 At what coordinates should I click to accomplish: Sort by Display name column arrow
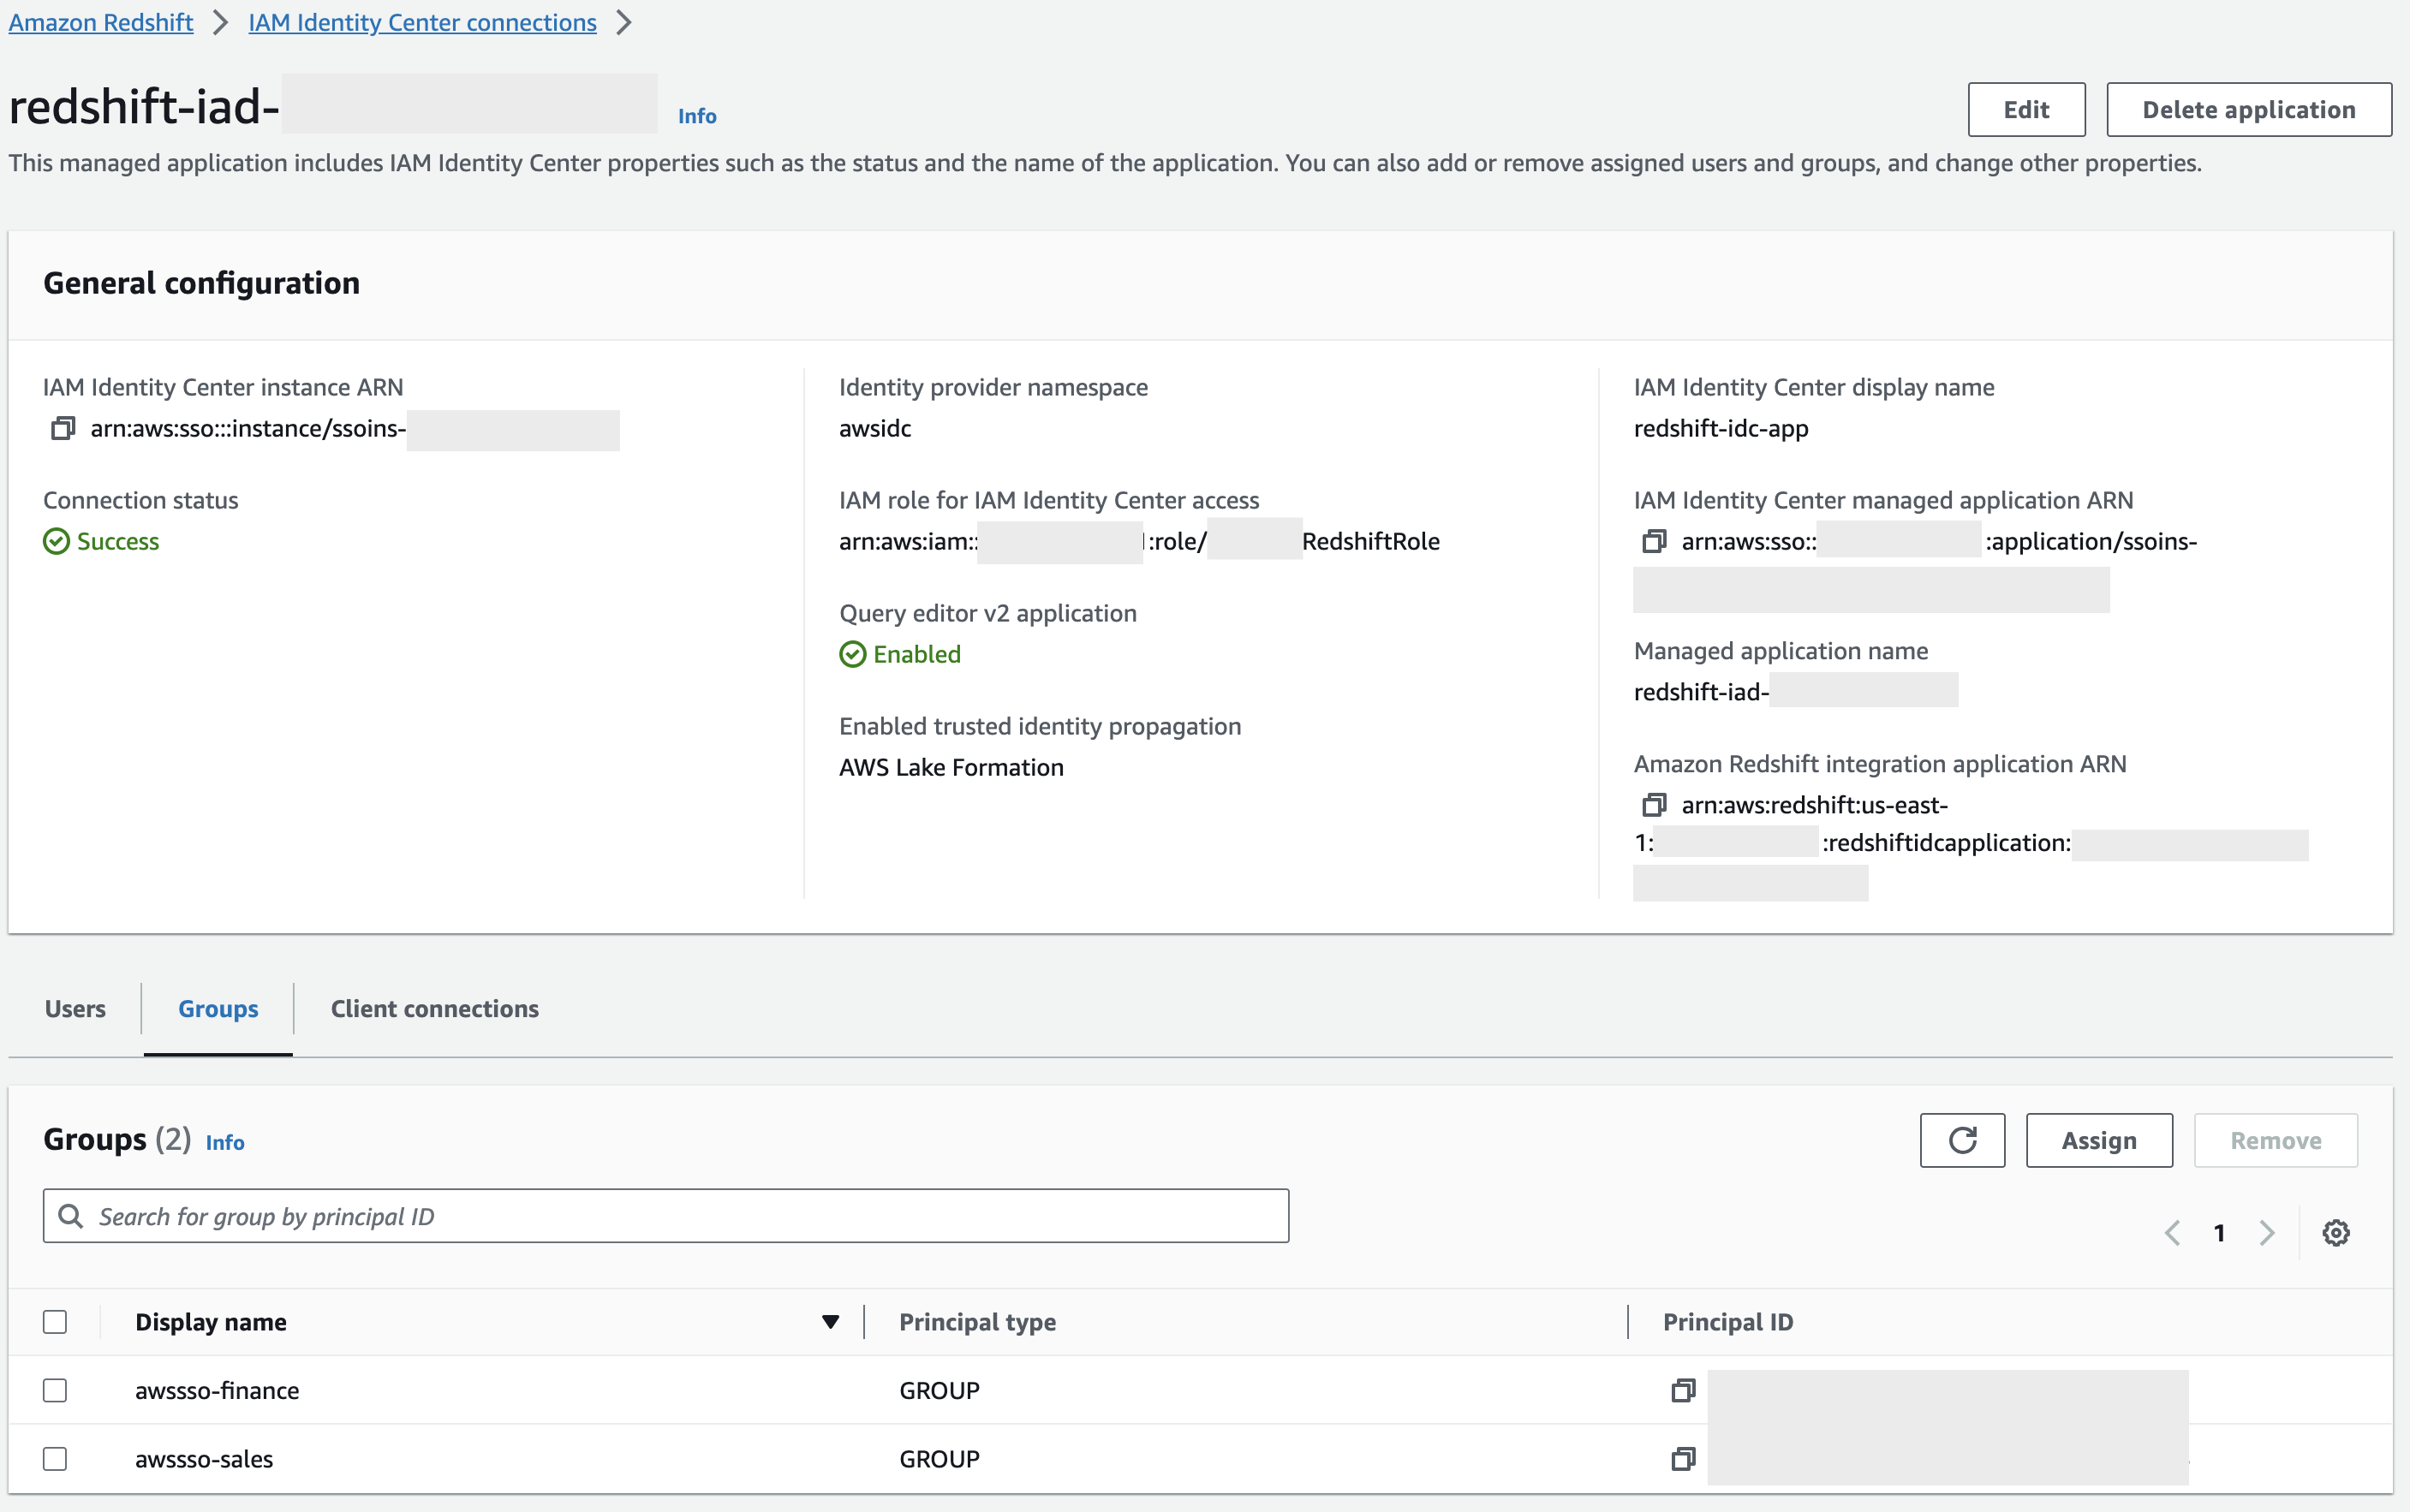pyautogui.click(x=829, y=1322)
